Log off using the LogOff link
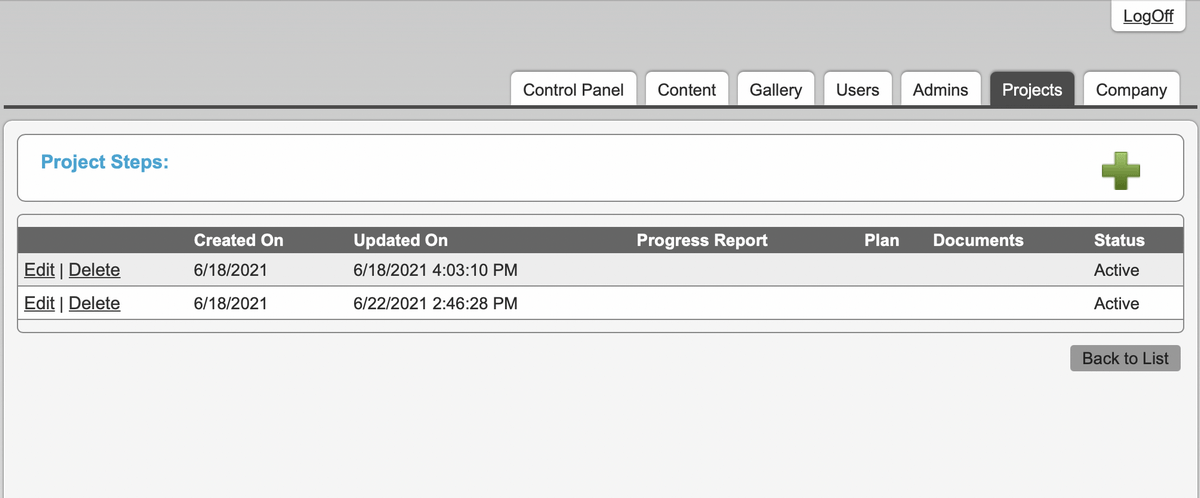 [x=1148, y=17]
